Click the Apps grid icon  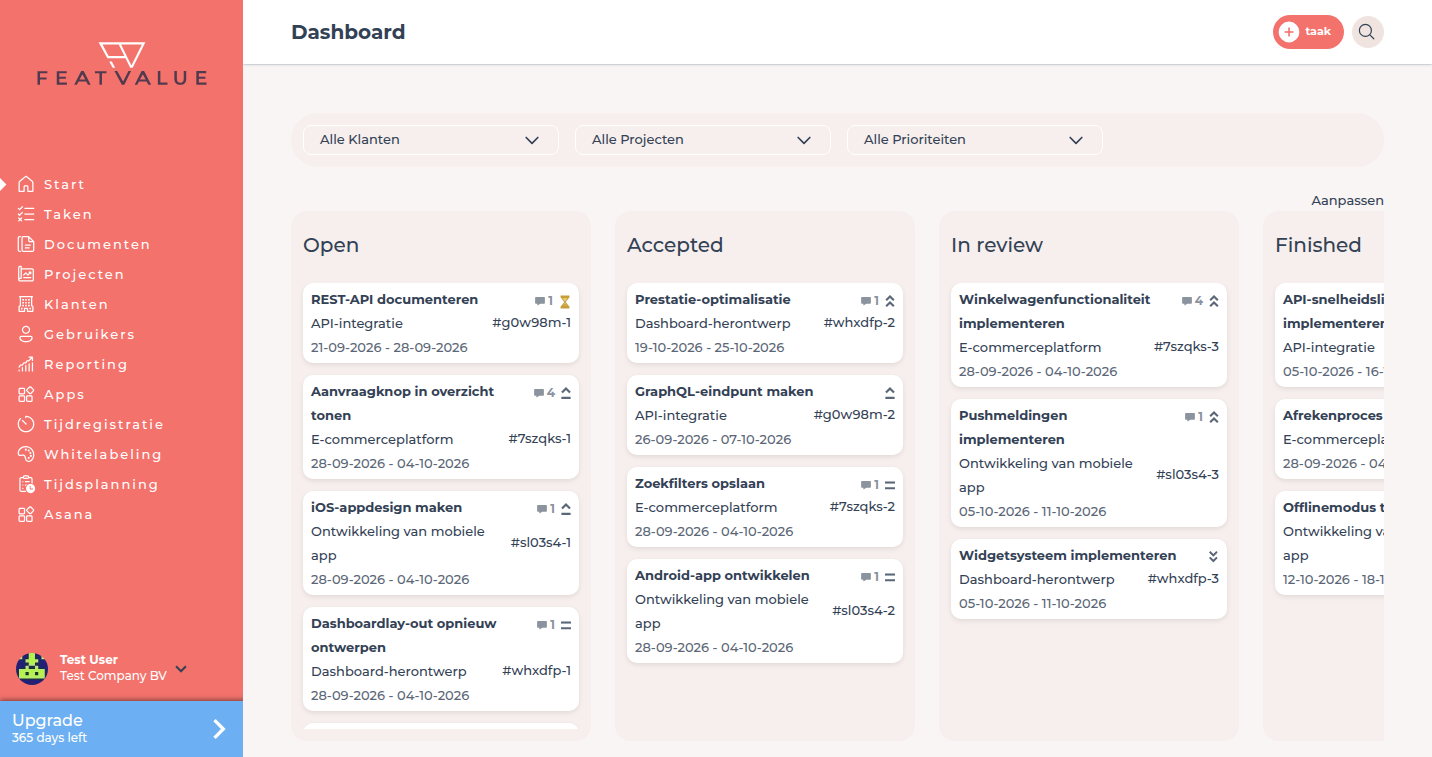[x=26, y=394]
